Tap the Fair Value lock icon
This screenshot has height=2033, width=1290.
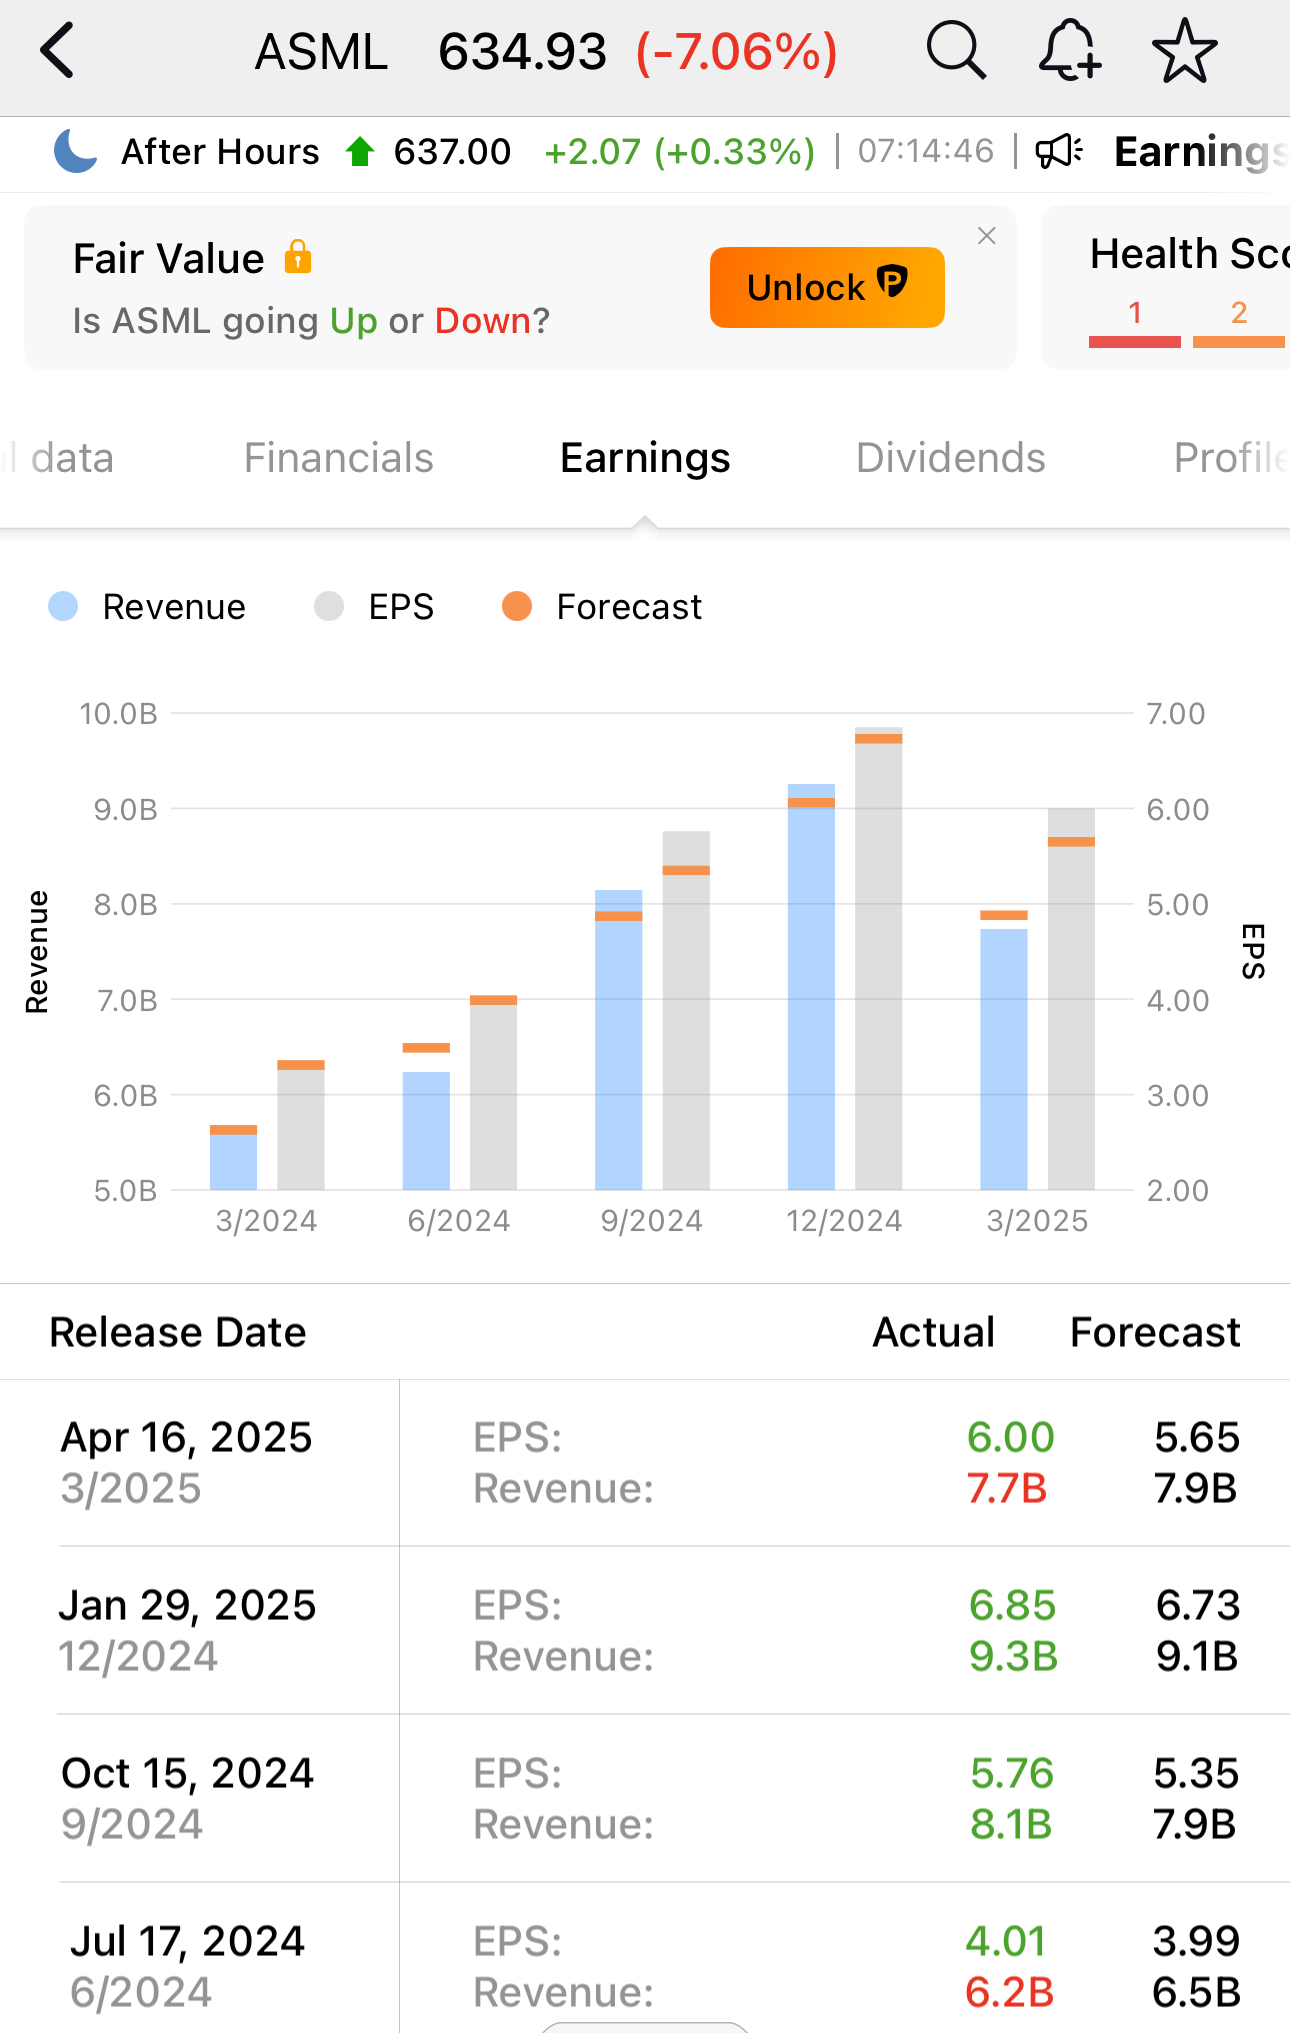coord(298,256)
